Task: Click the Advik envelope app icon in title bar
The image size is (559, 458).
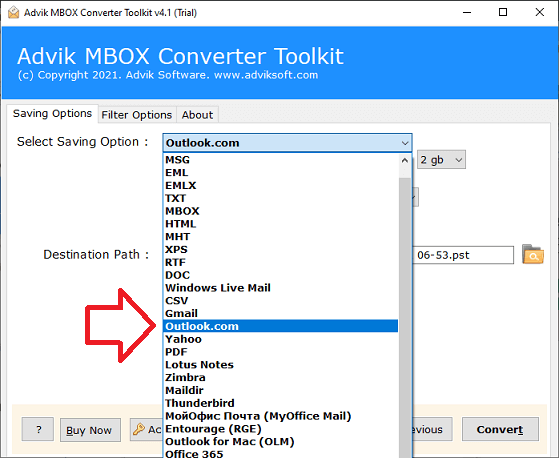Action: [x=14, y=12]
